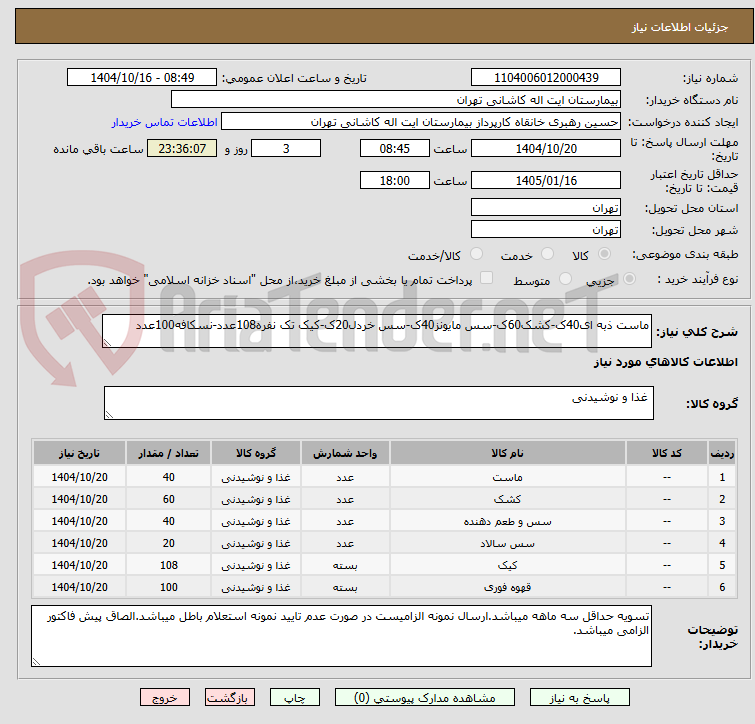This screenshot has height=724, width=755.
Task: Click the 'پاسخ به نیاز' button
Action: tap(579, 697)
